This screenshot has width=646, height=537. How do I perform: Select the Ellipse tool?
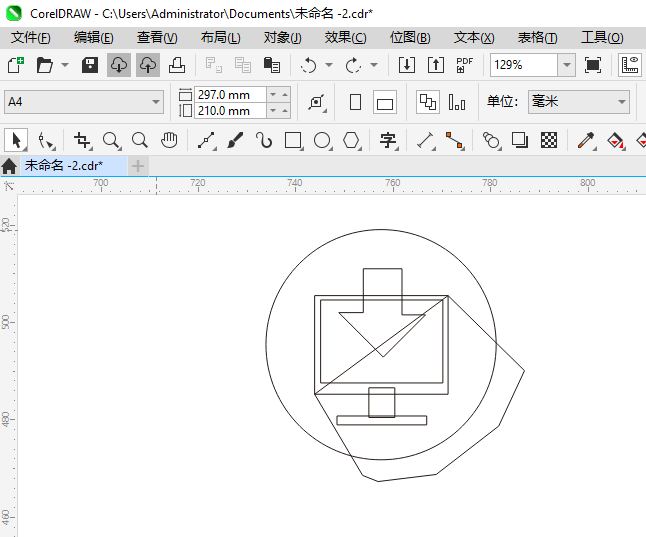322,140
